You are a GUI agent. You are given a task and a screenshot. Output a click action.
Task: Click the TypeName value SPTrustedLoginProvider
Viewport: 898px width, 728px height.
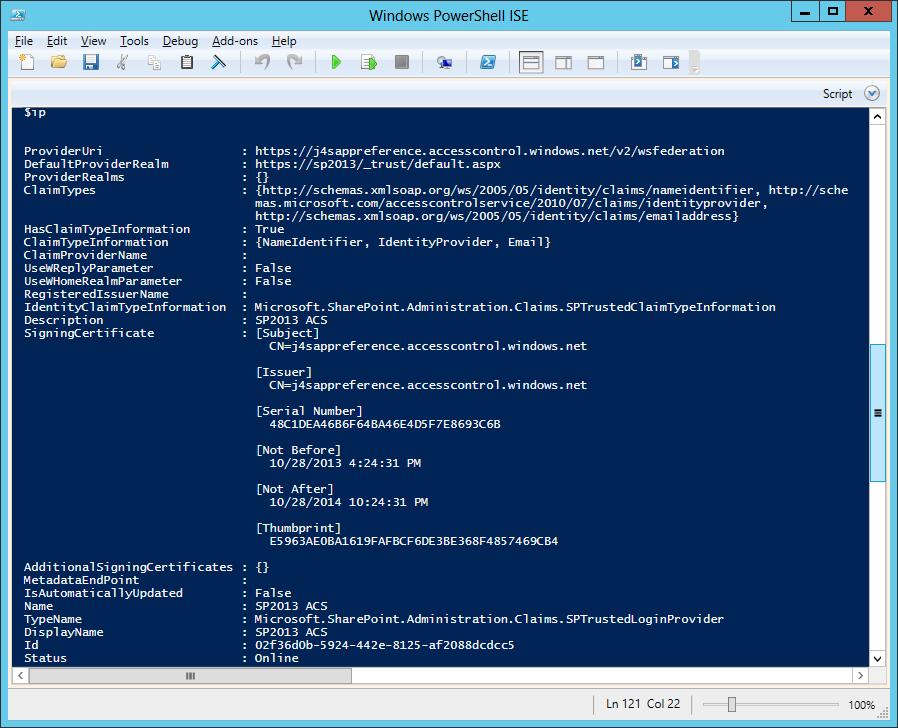[x=489, y=619]
